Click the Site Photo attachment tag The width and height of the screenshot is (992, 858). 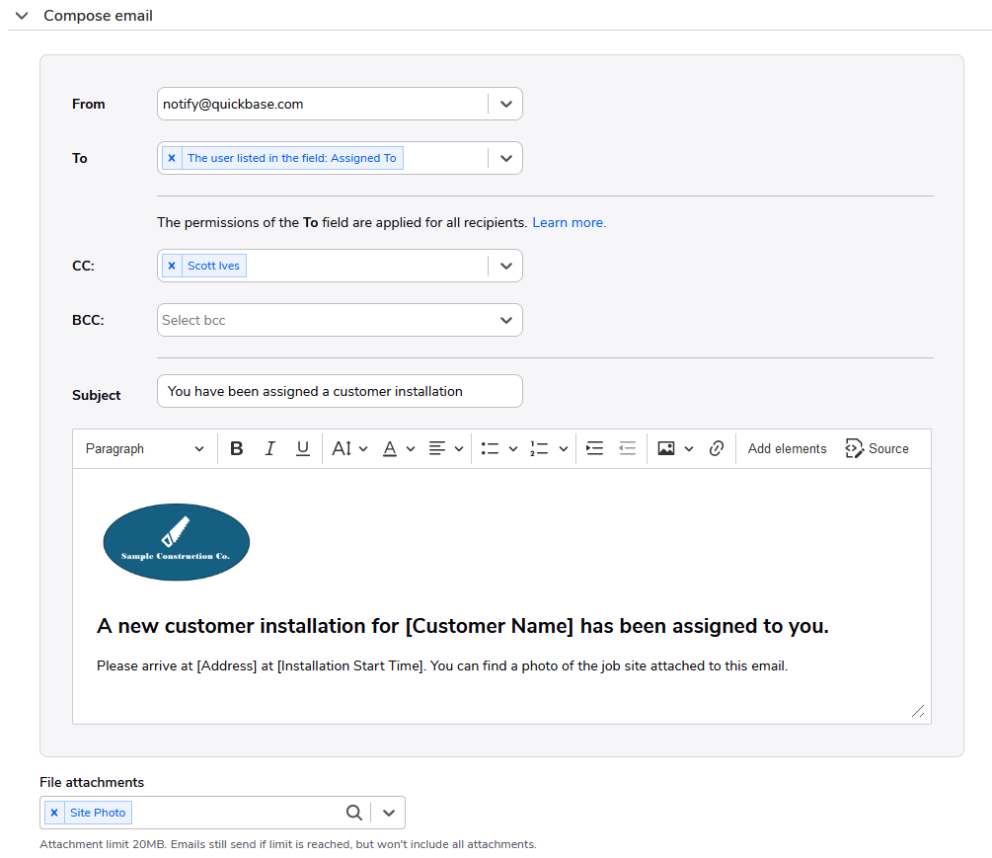click(x=97, y=812)
